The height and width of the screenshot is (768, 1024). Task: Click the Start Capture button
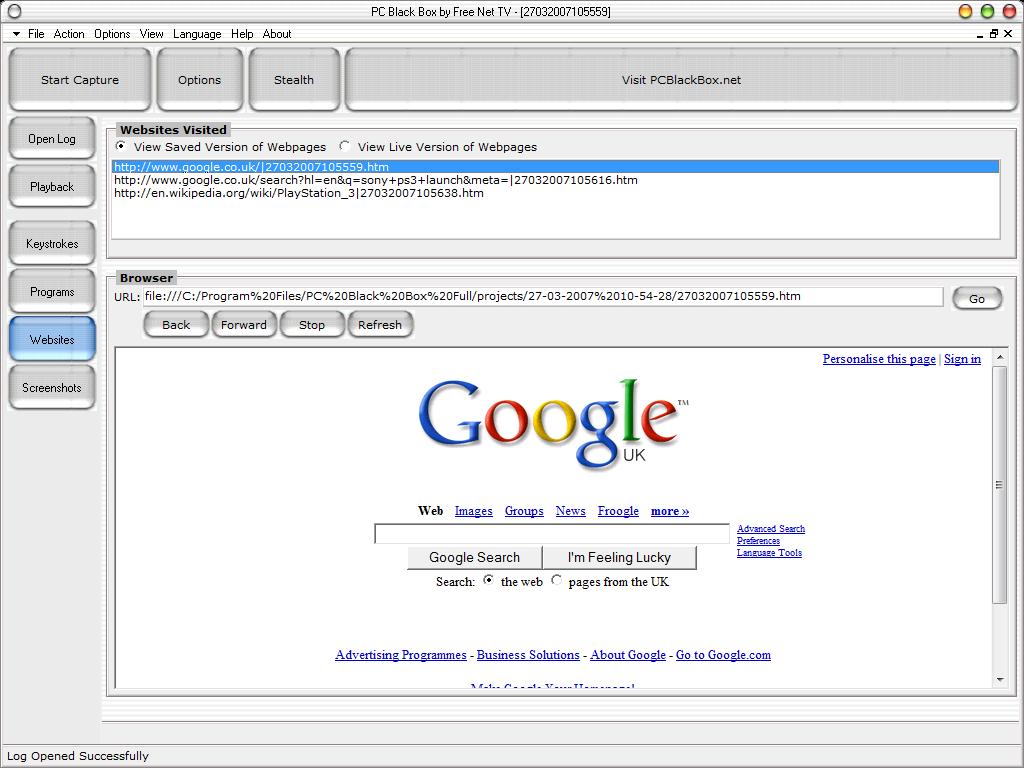pyautogui.click(x=80, y=80)
